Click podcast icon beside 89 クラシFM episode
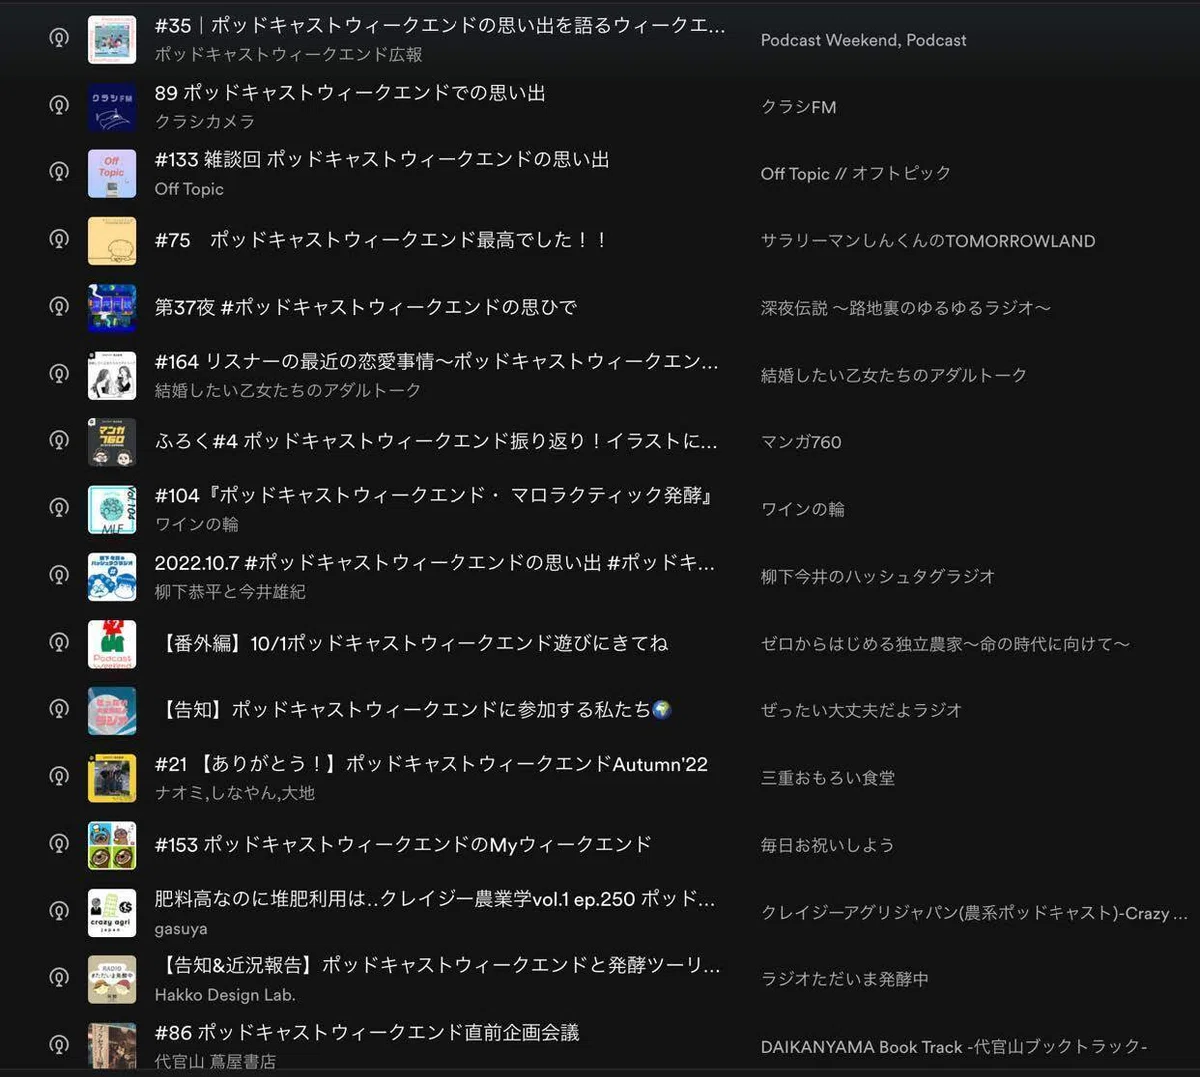Screen dimensions: 1200x1077 click(x=59, y=105)
